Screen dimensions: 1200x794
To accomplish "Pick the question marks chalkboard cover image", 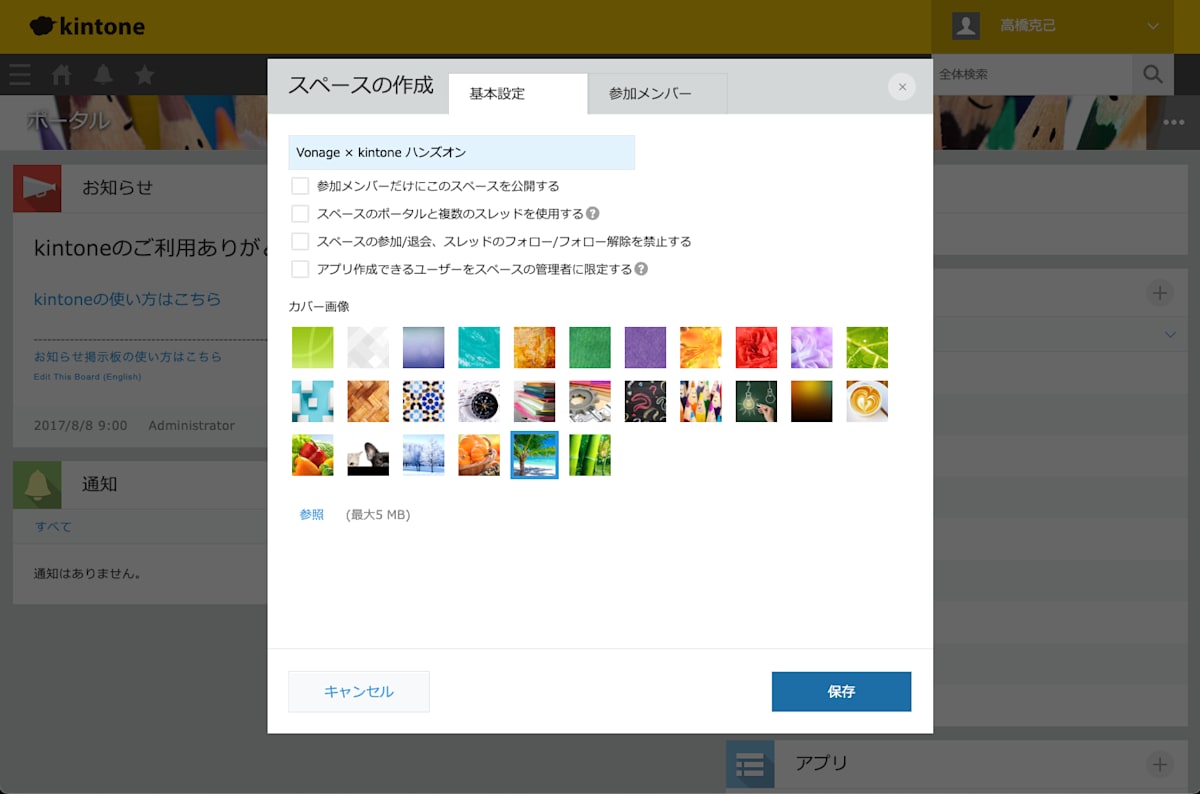I will pyautogui.click(x=645, y=401).
